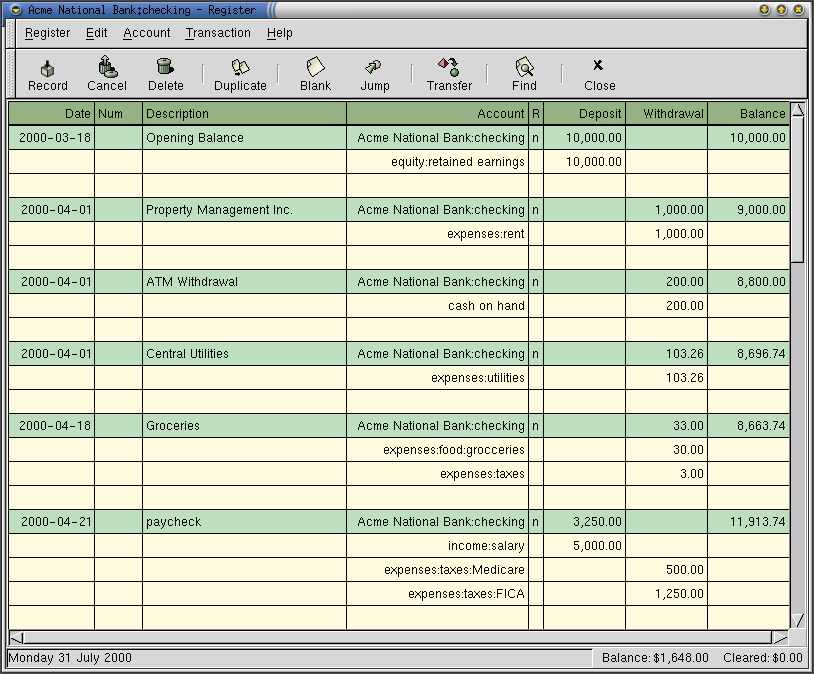Click the 'income:salary' split account
This screenshot has height=674, width=814.
point(437,546)
